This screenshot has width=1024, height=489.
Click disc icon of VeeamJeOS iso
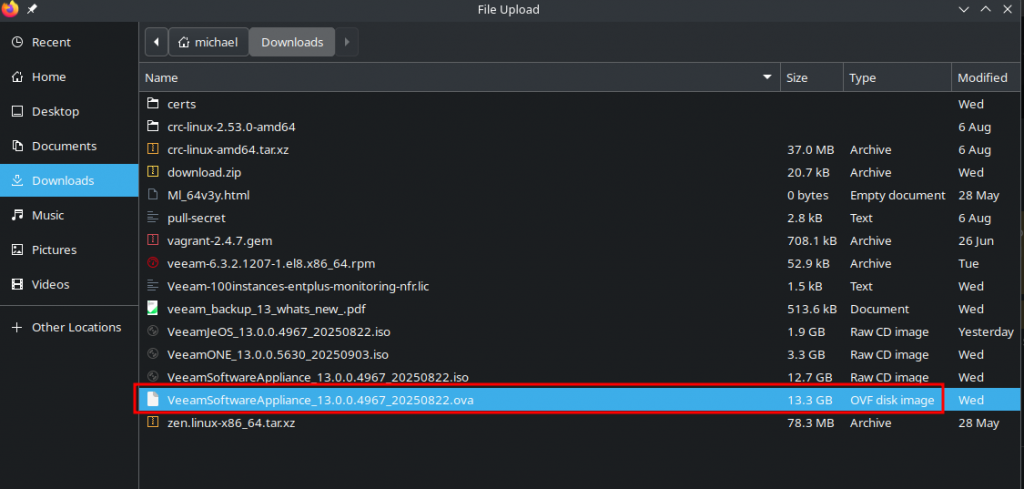(153, 332)
